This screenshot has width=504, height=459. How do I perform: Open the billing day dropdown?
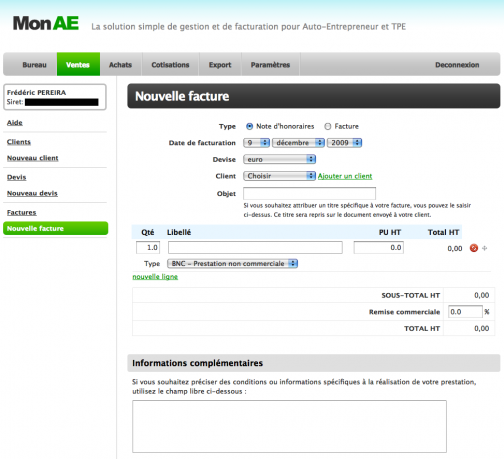click(256, 143)
